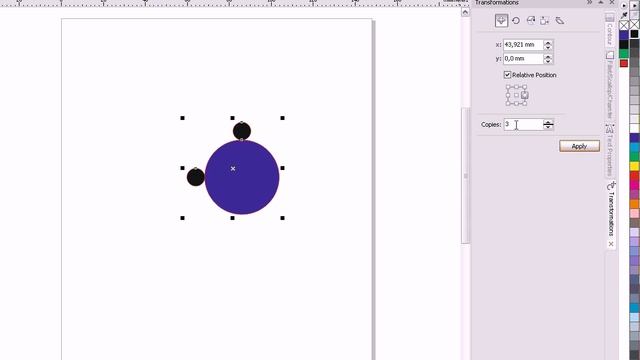This screenshot has width=640, height=360.
Task: Choose the yellow swatch in the default palette
Action: click(x=635, y=166)
